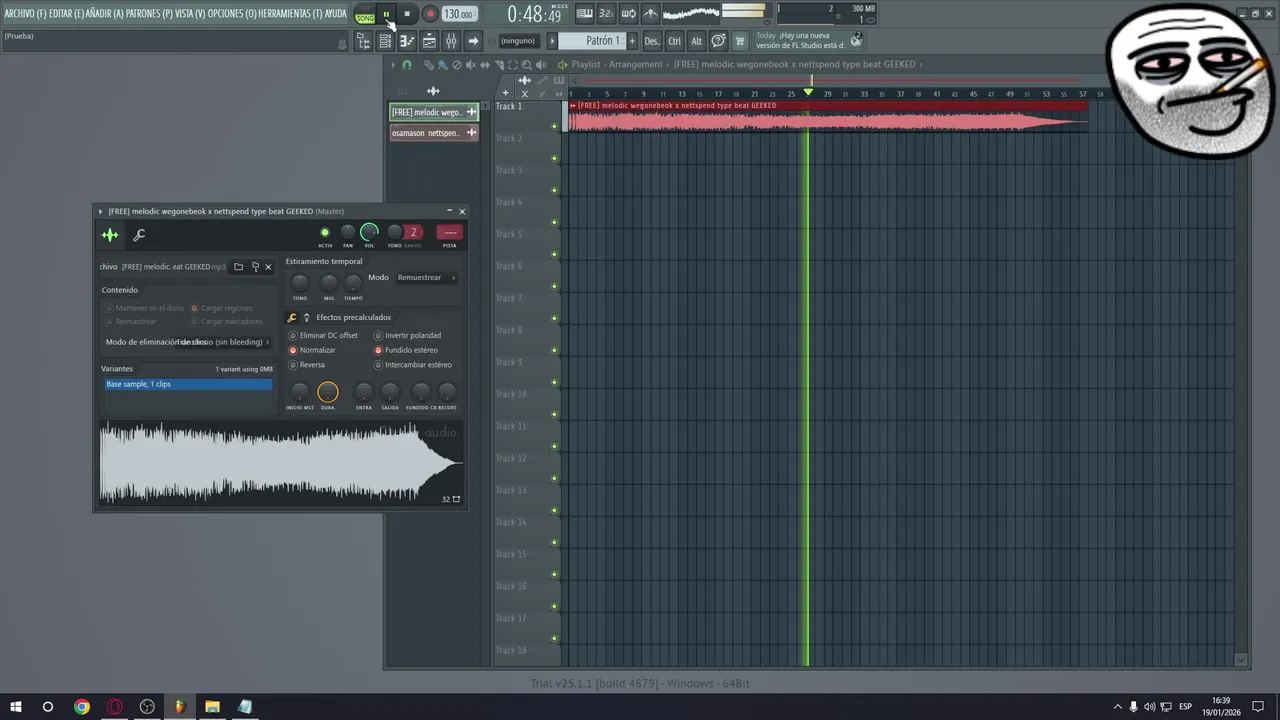Viewport: 1280px width, 720px height.
Task: Open the (ninguno) snap selector
Action: [x=519, y=41]
